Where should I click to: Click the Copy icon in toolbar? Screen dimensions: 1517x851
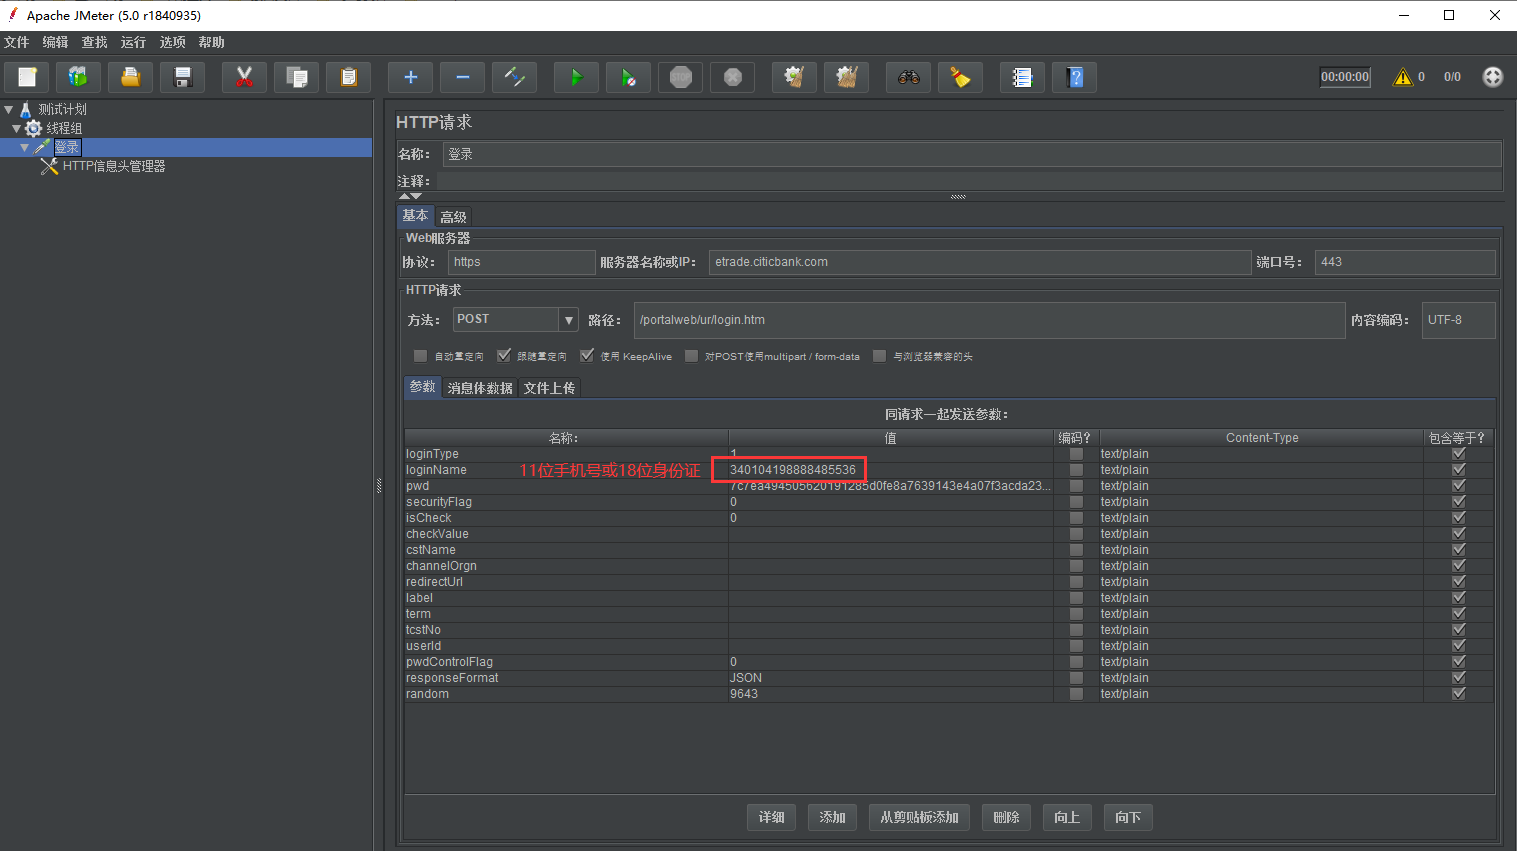tap(297, 77)
